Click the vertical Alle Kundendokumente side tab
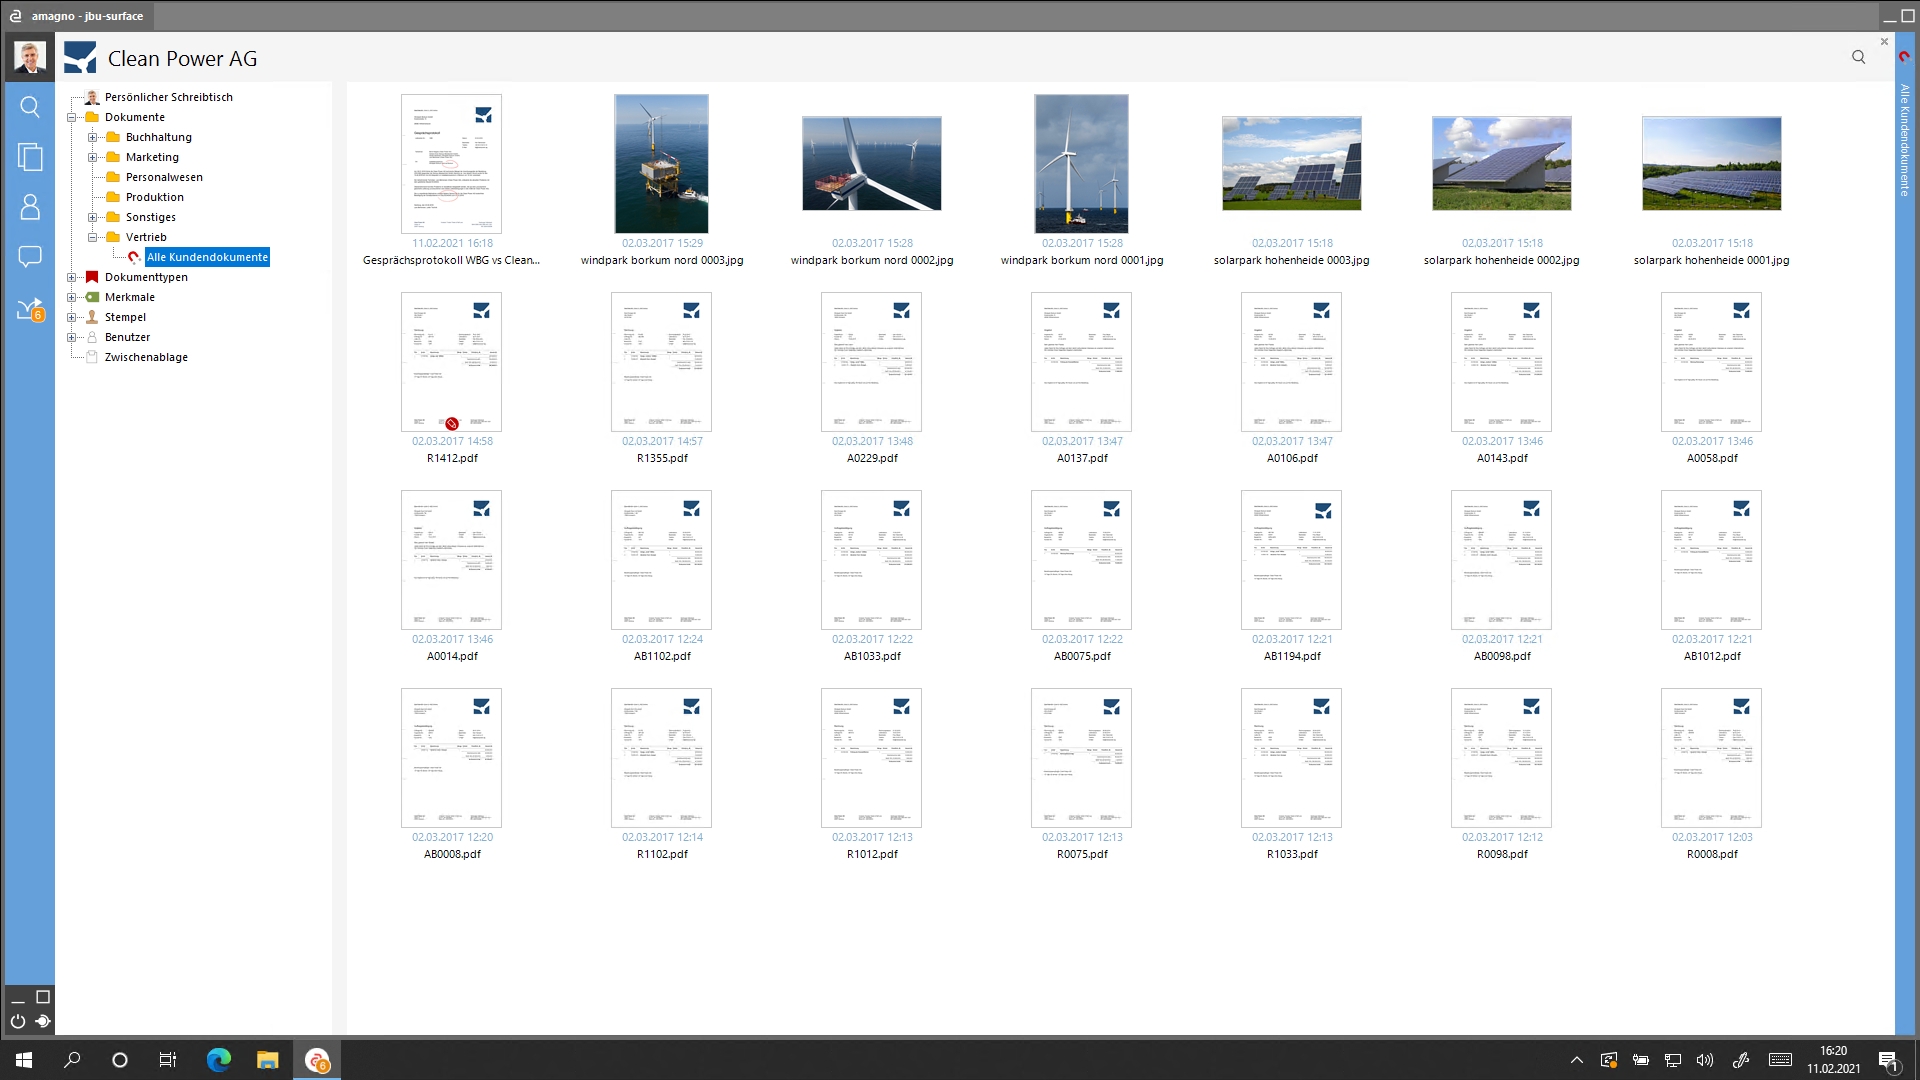 (1905, 140)
